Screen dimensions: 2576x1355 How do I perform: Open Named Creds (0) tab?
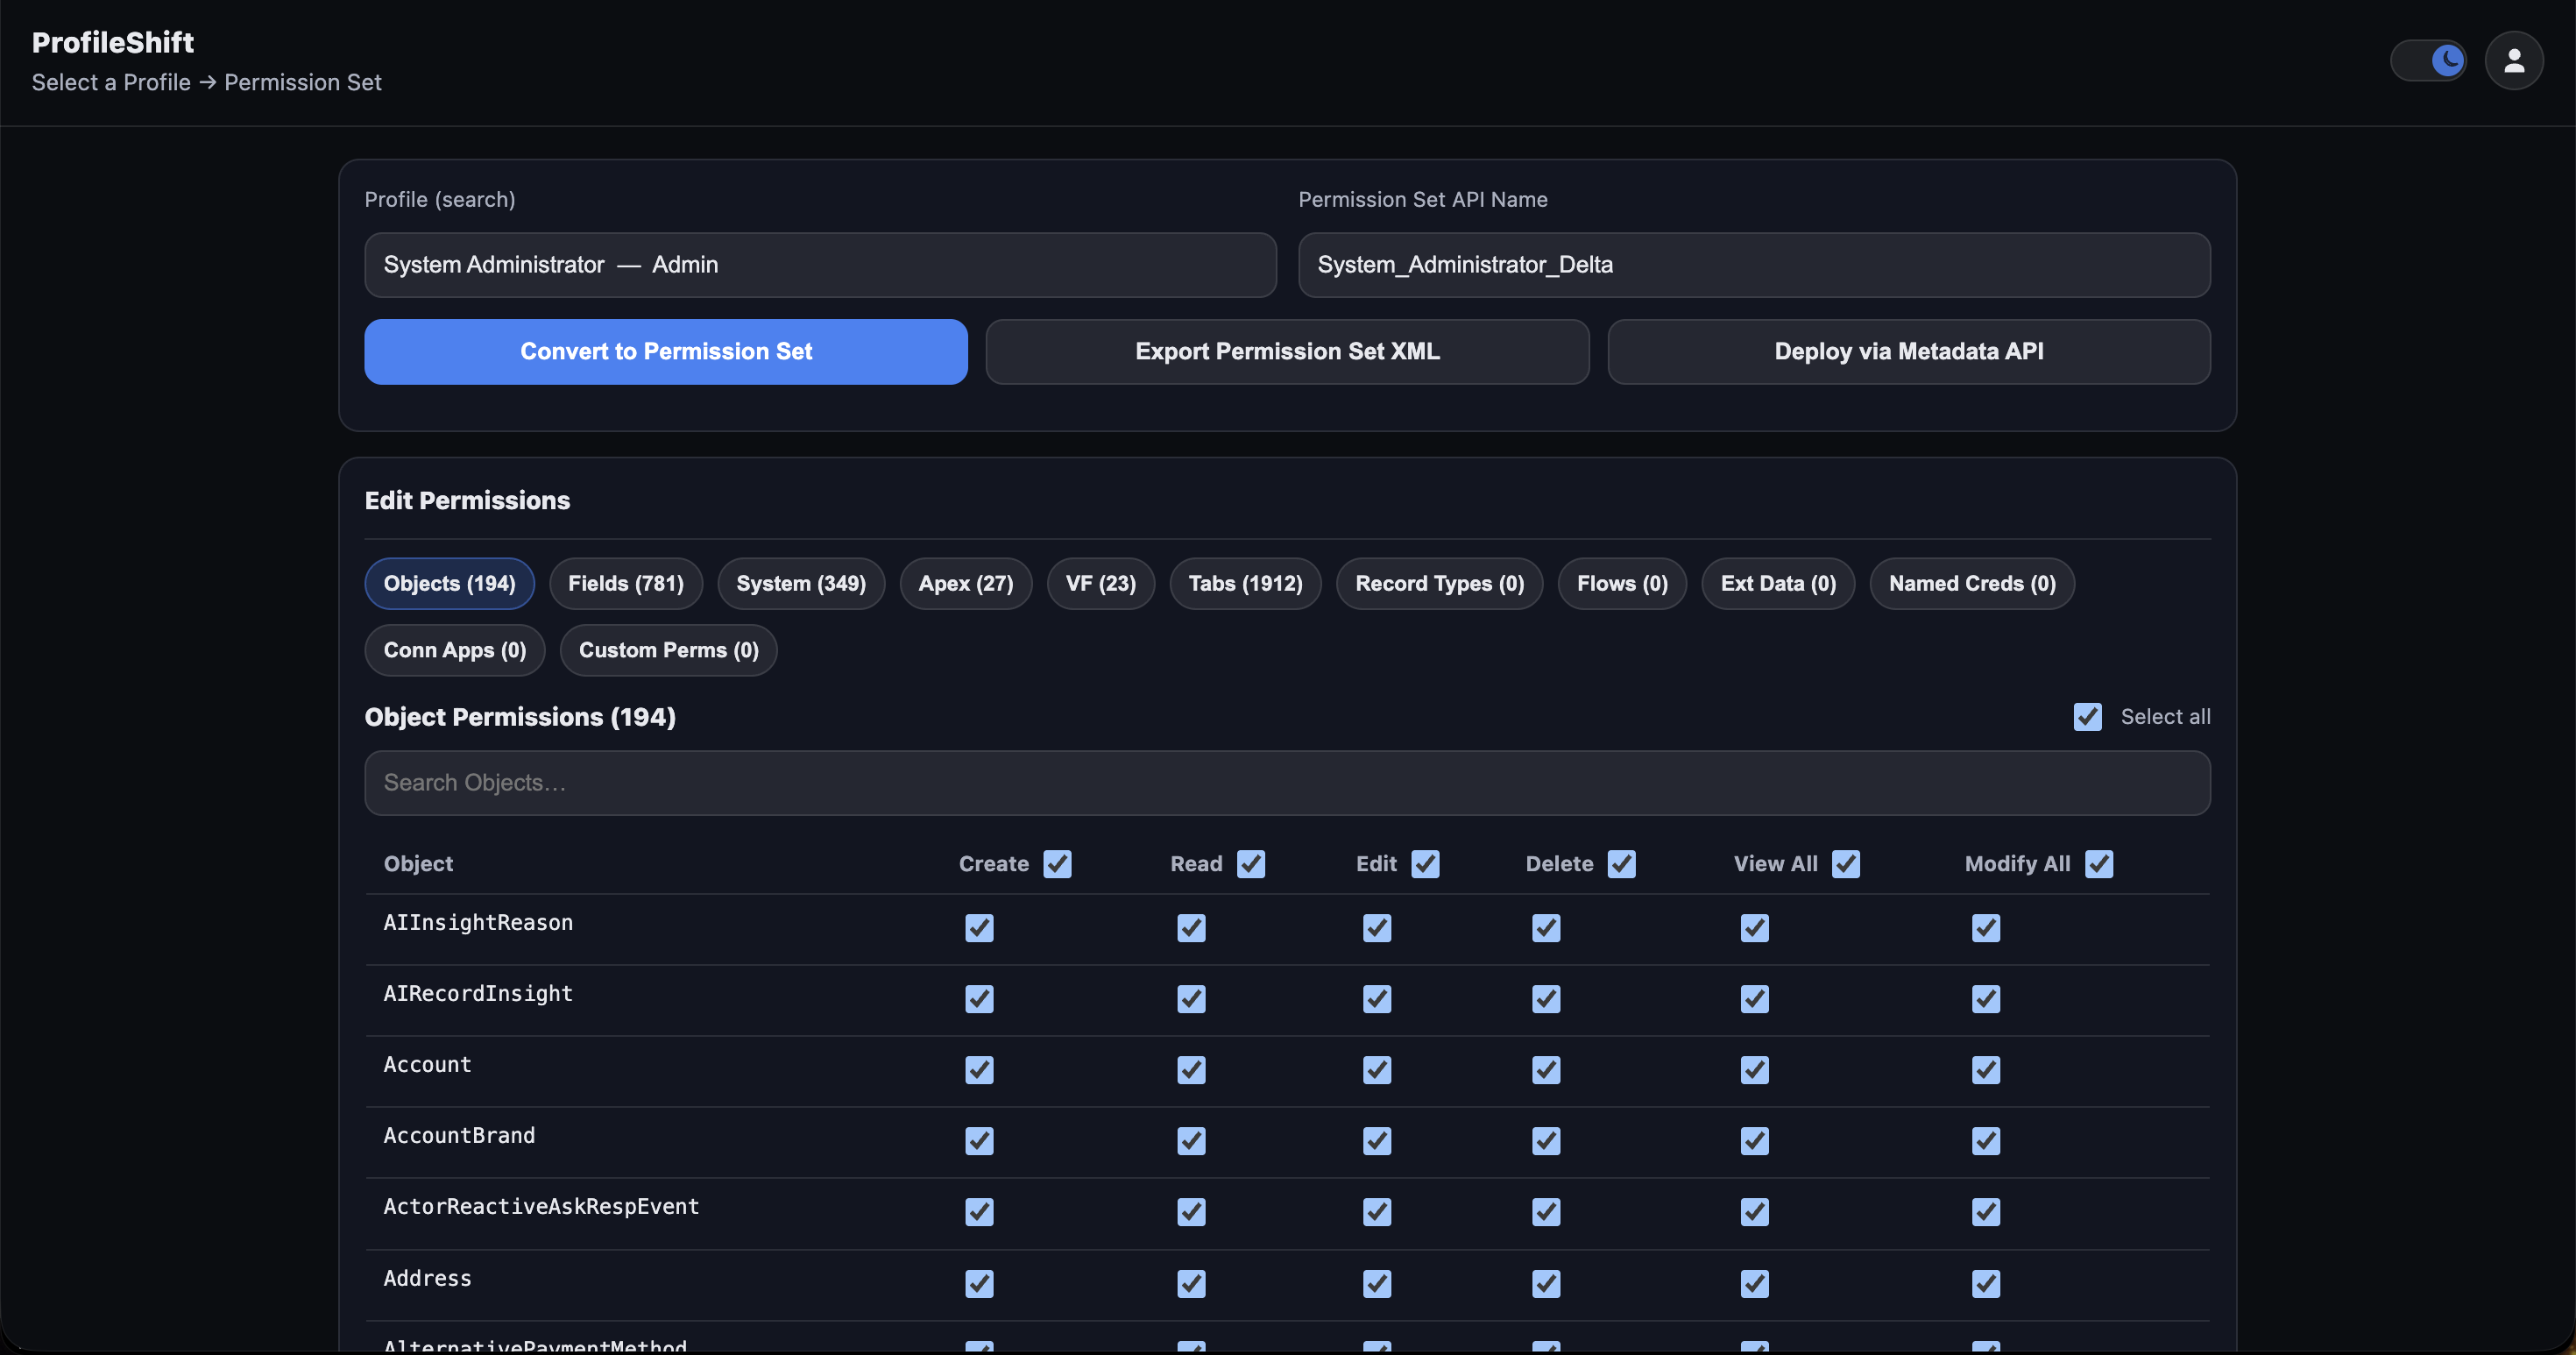pos(1972,584)
